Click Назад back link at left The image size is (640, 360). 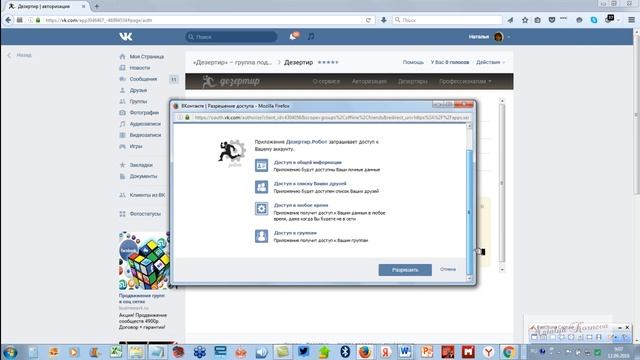tap(24, 55)
